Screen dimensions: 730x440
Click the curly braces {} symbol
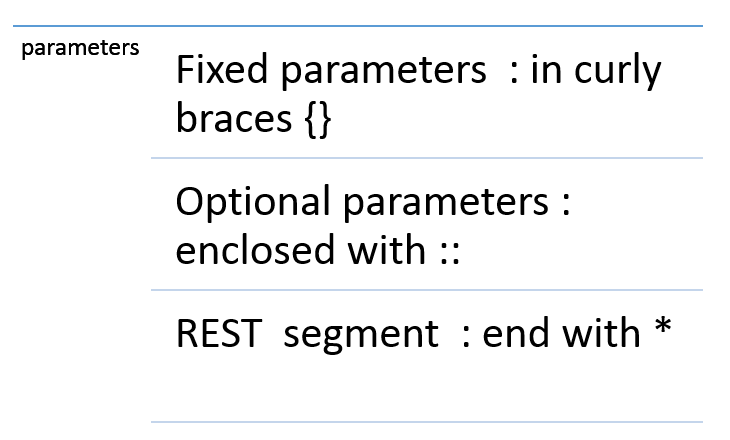pyautogui.click(x=312, y=120)
